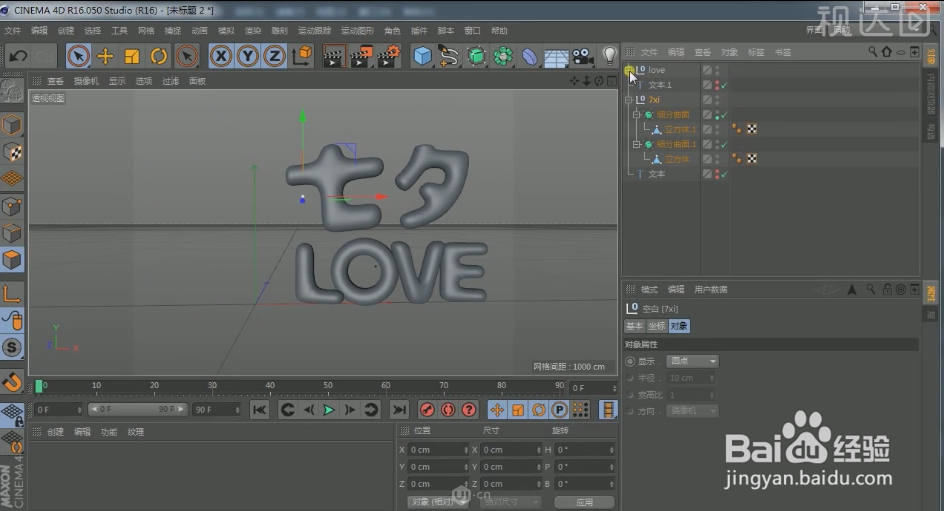Screen dimensions: 944x511
Task: Switch to the 基本 attribute tab
Action: (635, 326)
